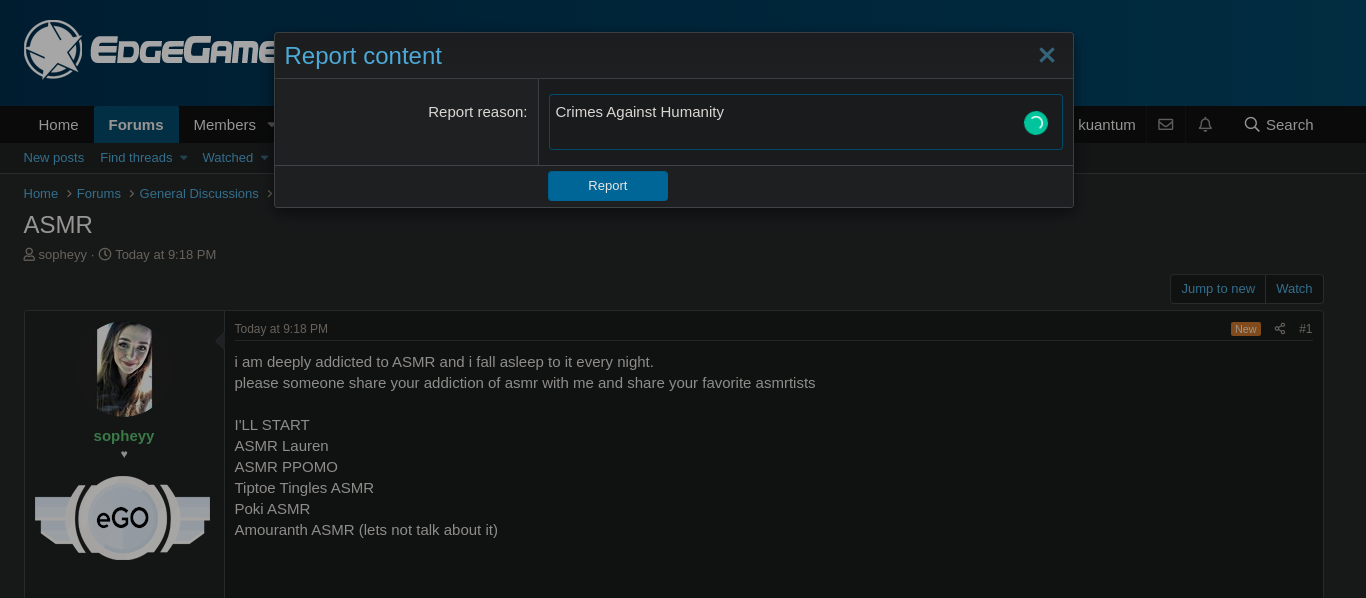
Task: Close the Report content dialog
Action: 1046,56
